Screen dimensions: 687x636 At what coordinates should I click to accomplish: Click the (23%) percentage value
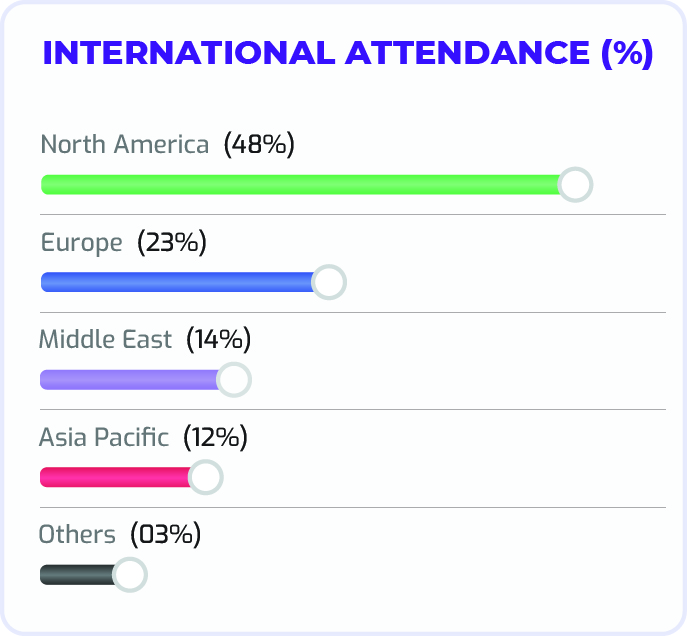(x=172, y=243)
